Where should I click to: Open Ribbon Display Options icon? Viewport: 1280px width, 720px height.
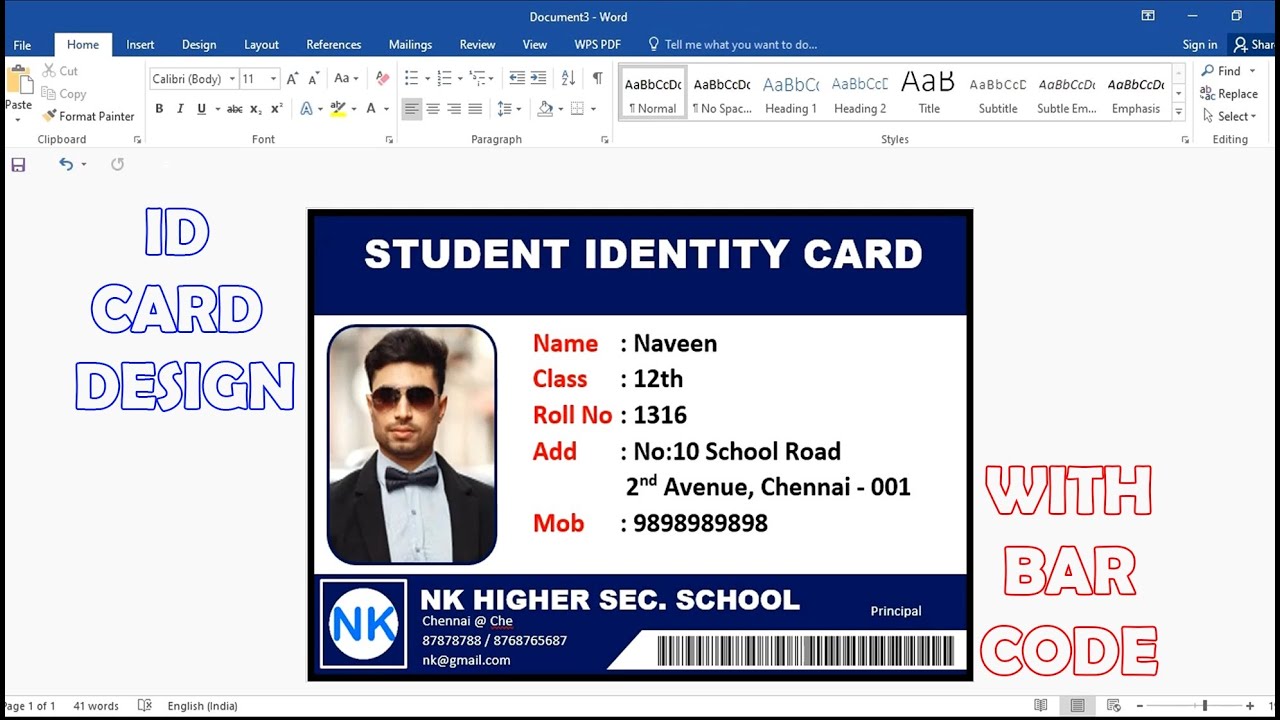(1148, 16)
